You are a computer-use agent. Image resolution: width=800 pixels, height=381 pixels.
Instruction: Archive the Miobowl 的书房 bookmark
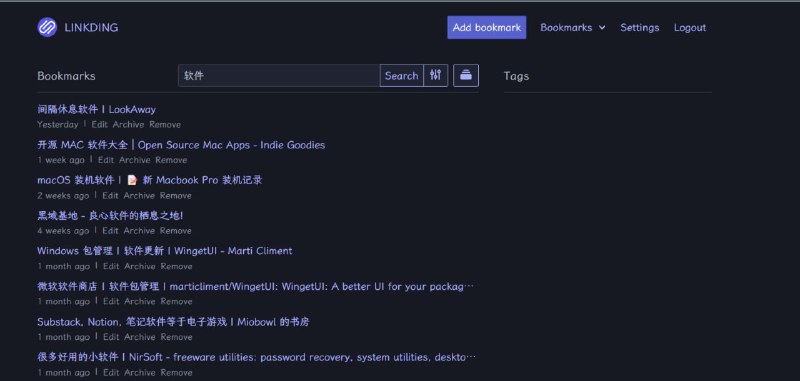(x=140, y=337)
